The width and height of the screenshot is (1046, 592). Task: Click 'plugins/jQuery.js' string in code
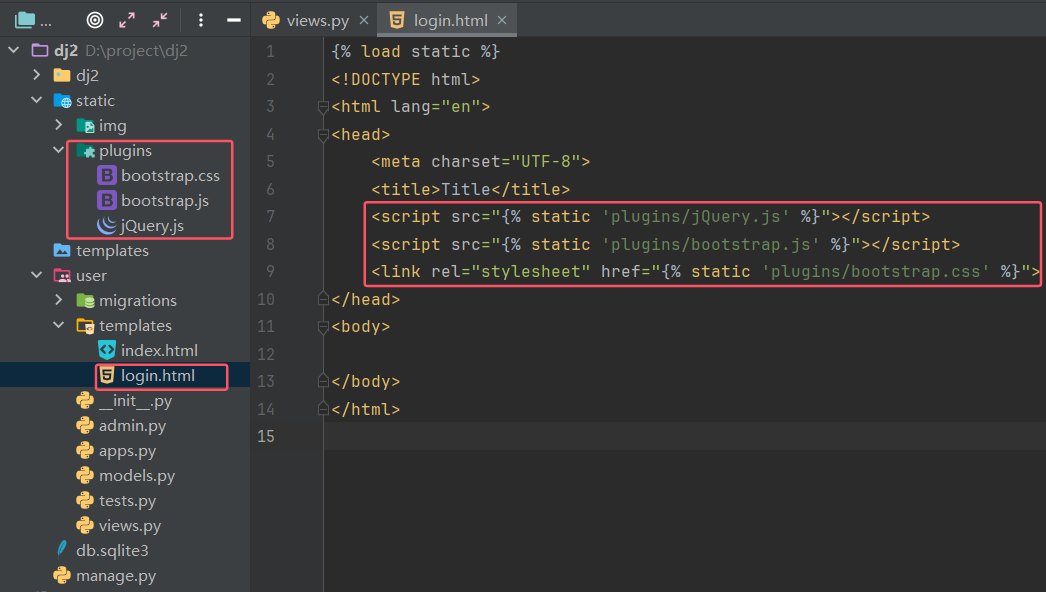695,217
